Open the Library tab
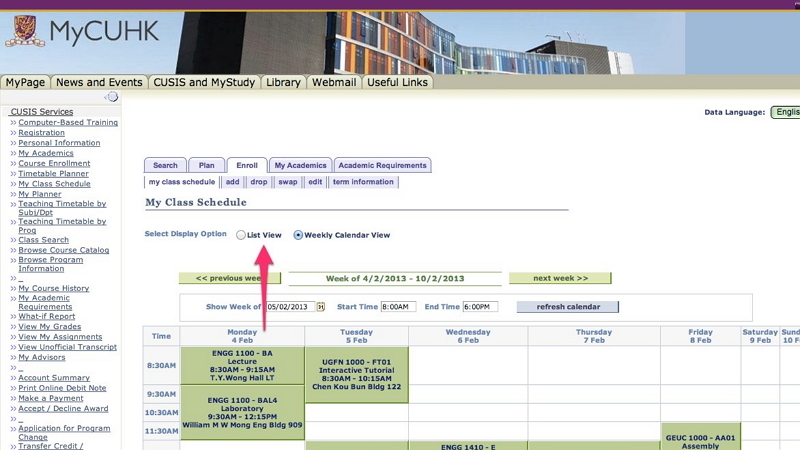This screenshot has width=800, height=450. pos(283,82)
